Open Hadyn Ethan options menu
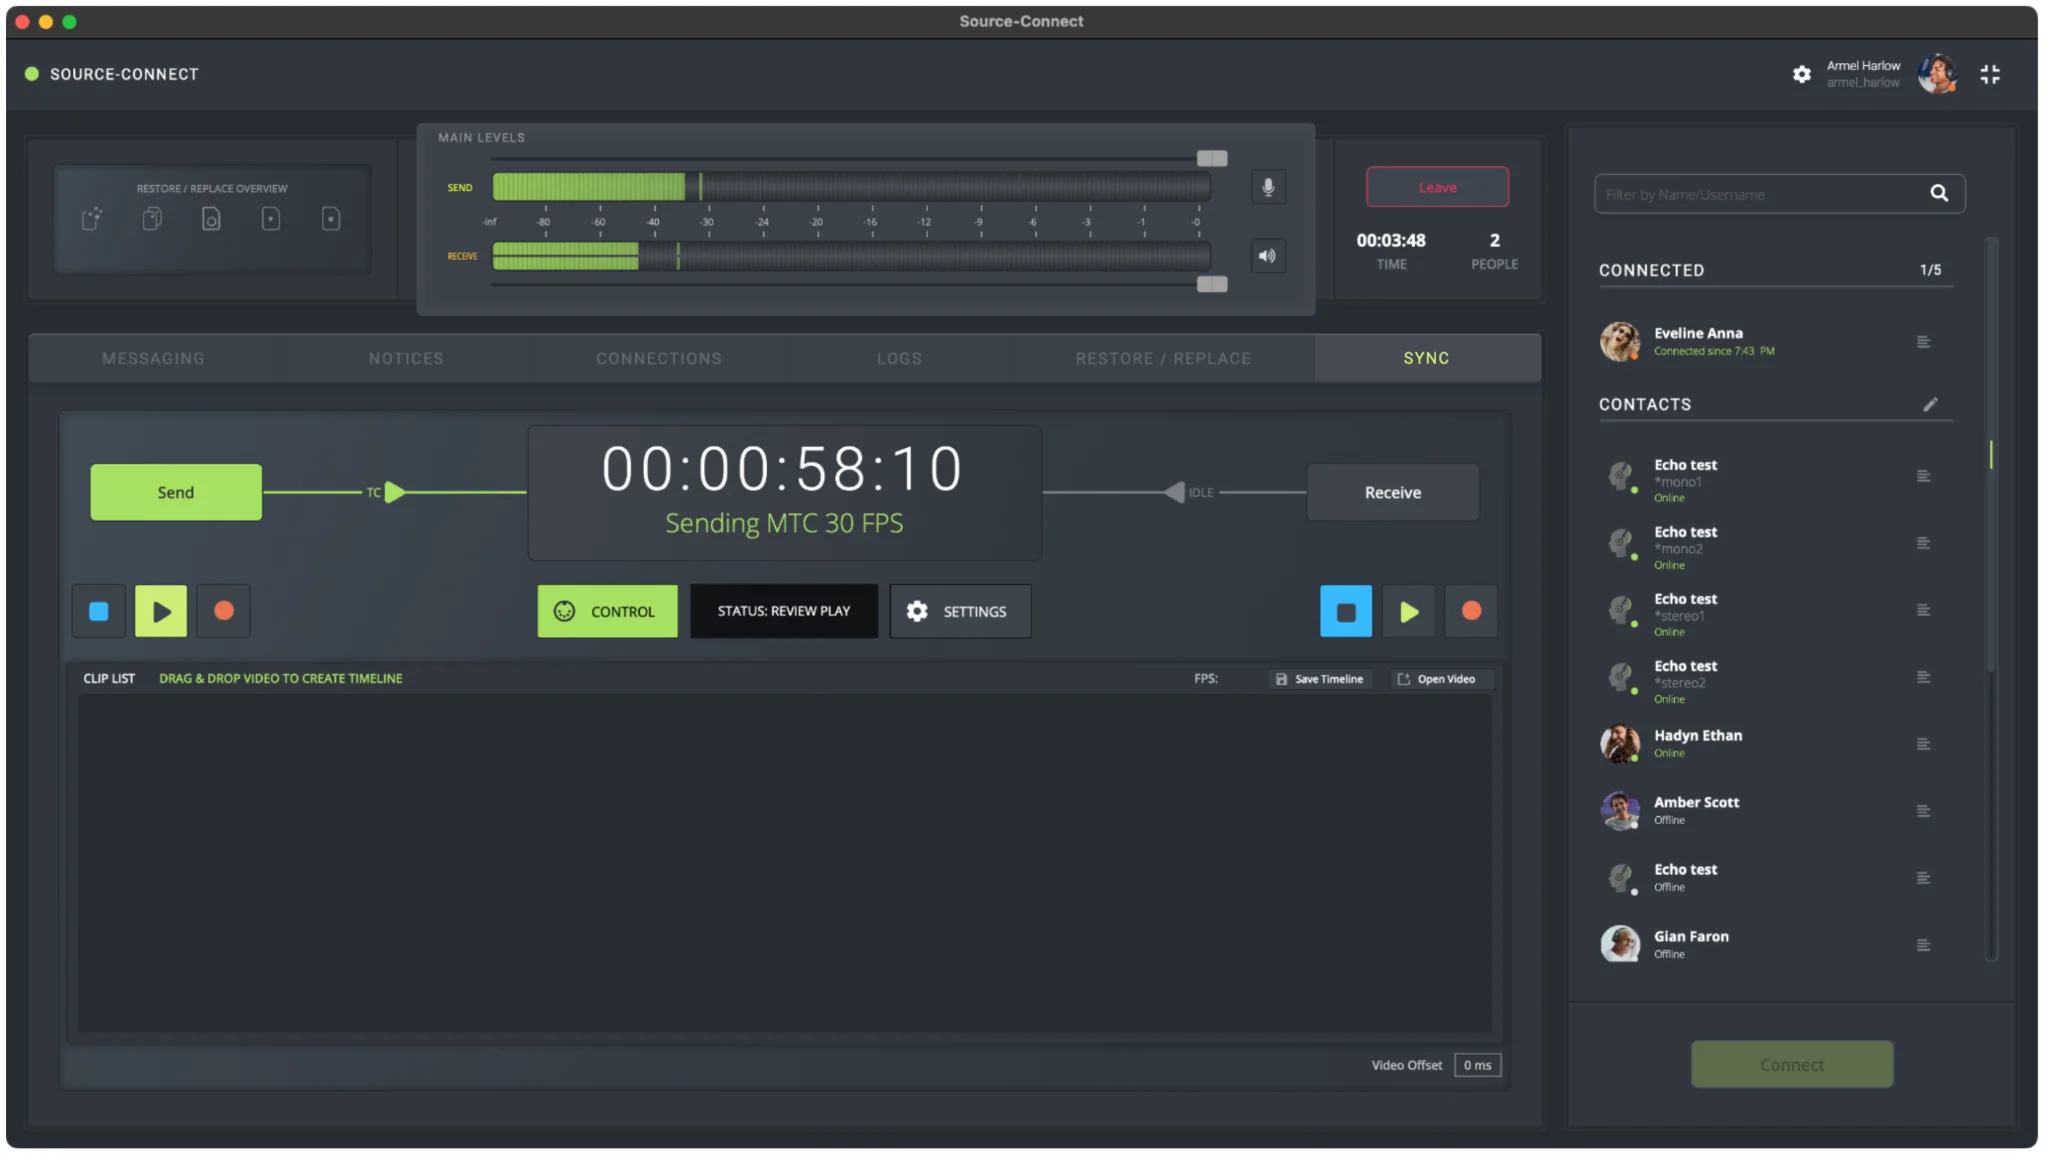This screenshot has width=2048, height=1158. [x=1923, y=744]
